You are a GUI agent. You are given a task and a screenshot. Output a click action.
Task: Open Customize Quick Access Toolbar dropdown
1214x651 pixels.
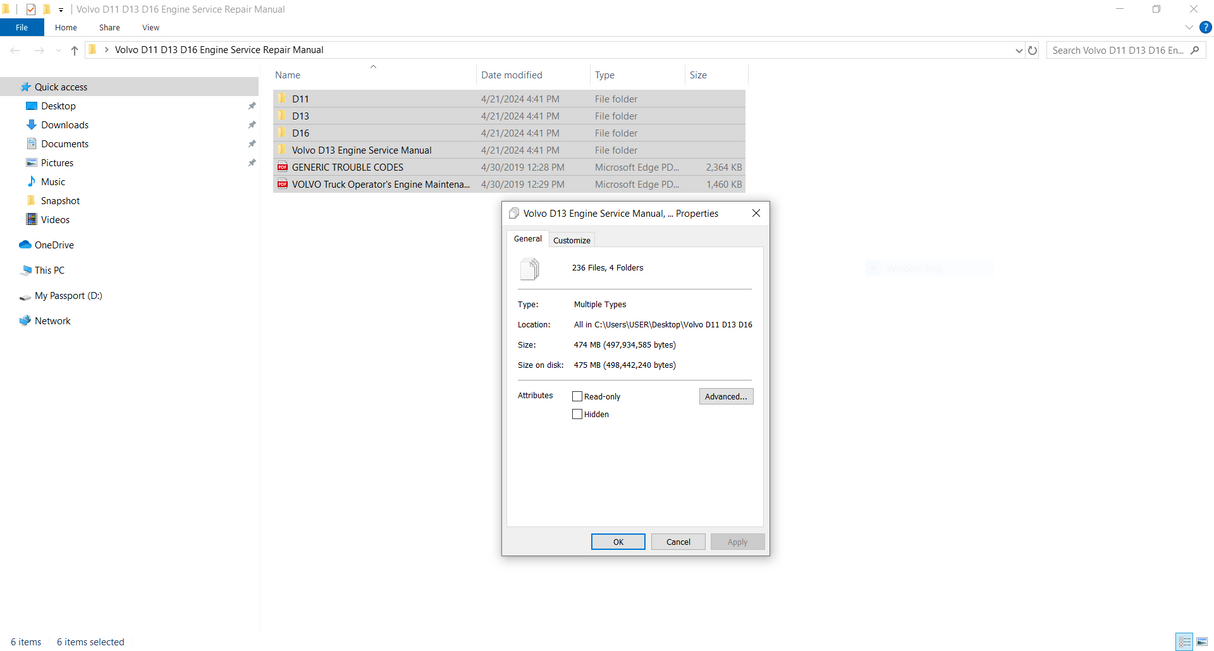click(61, 10)
